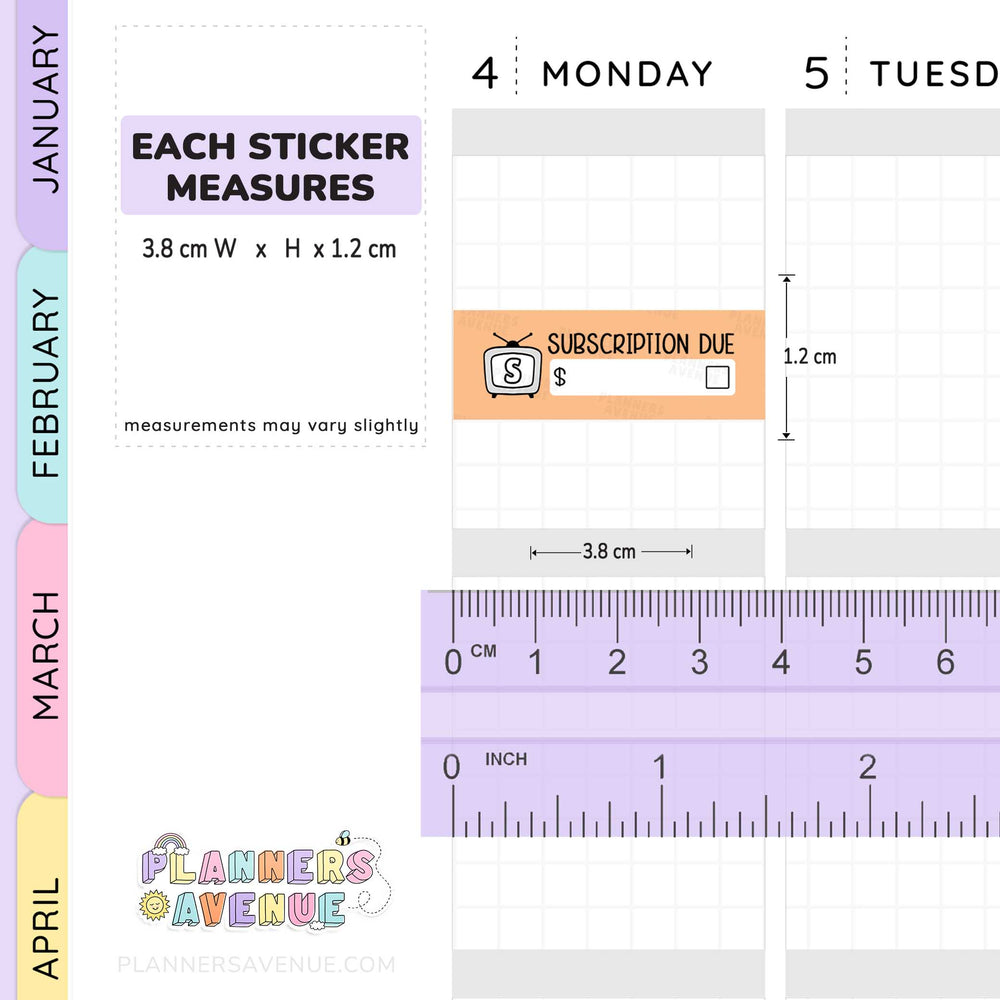Screen dimensions: 1000x1000
Task: Click the 3.8 cm width dimension marker
Action: 610,551
